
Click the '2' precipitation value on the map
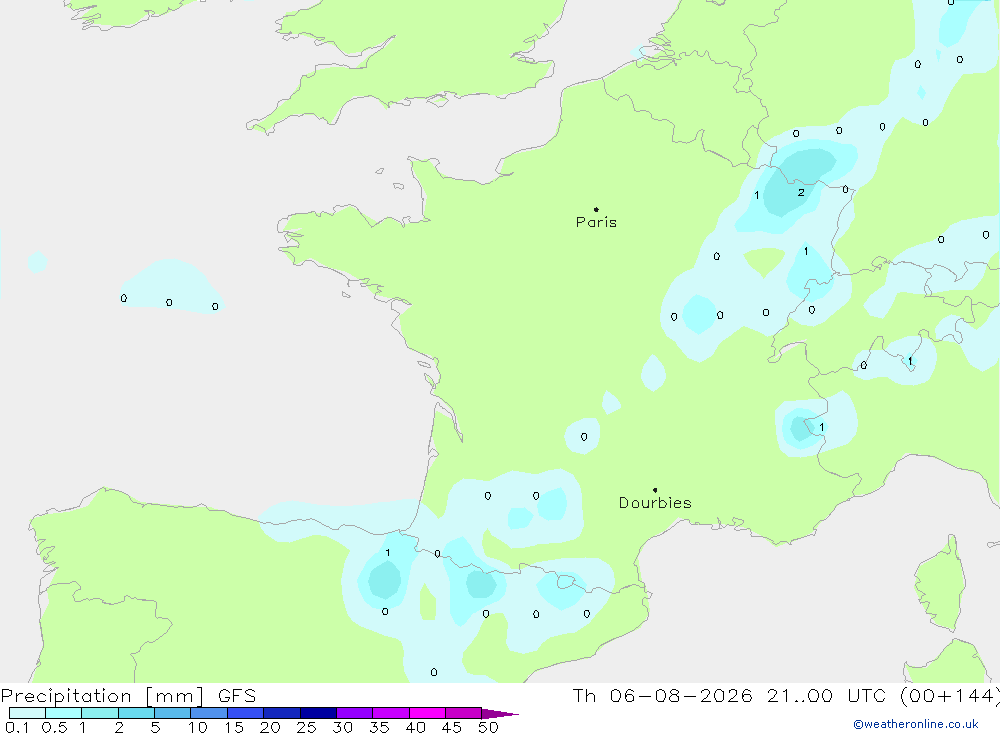click(801, 192)
